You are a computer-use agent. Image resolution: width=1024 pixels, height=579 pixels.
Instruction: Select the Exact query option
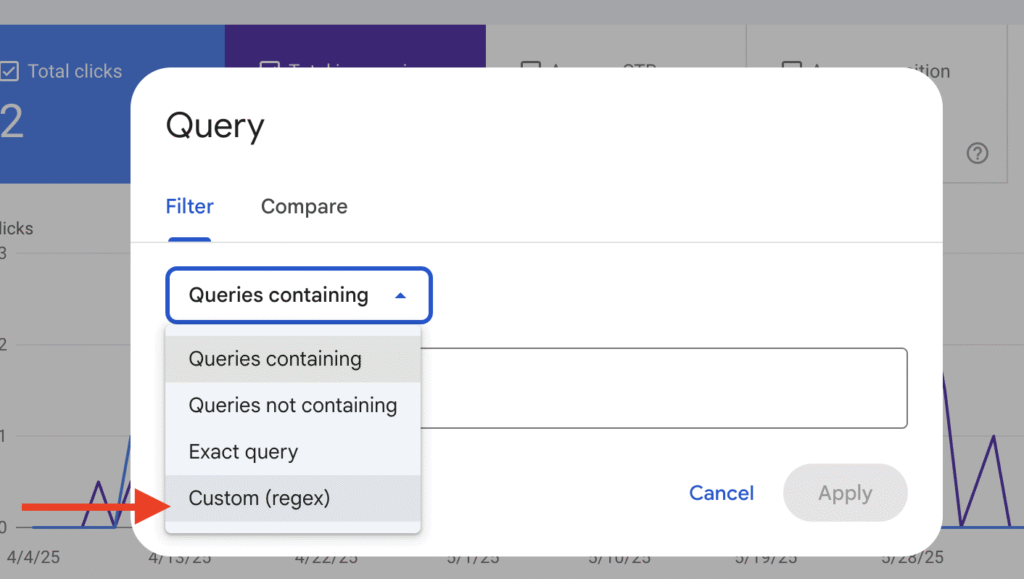[x=293, y=452]
